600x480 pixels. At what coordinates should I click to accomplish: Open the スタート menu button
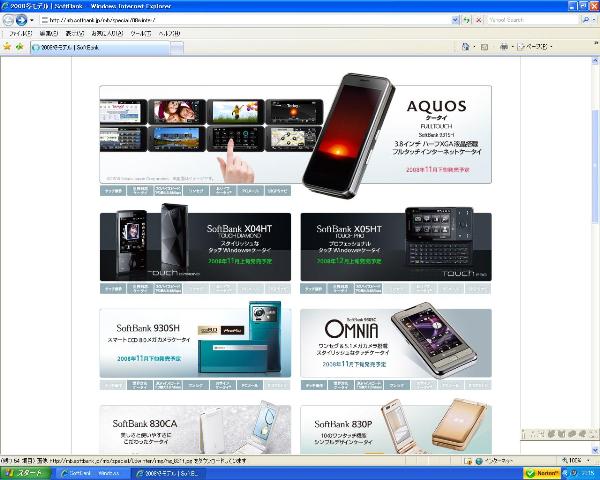pos(26,473)
